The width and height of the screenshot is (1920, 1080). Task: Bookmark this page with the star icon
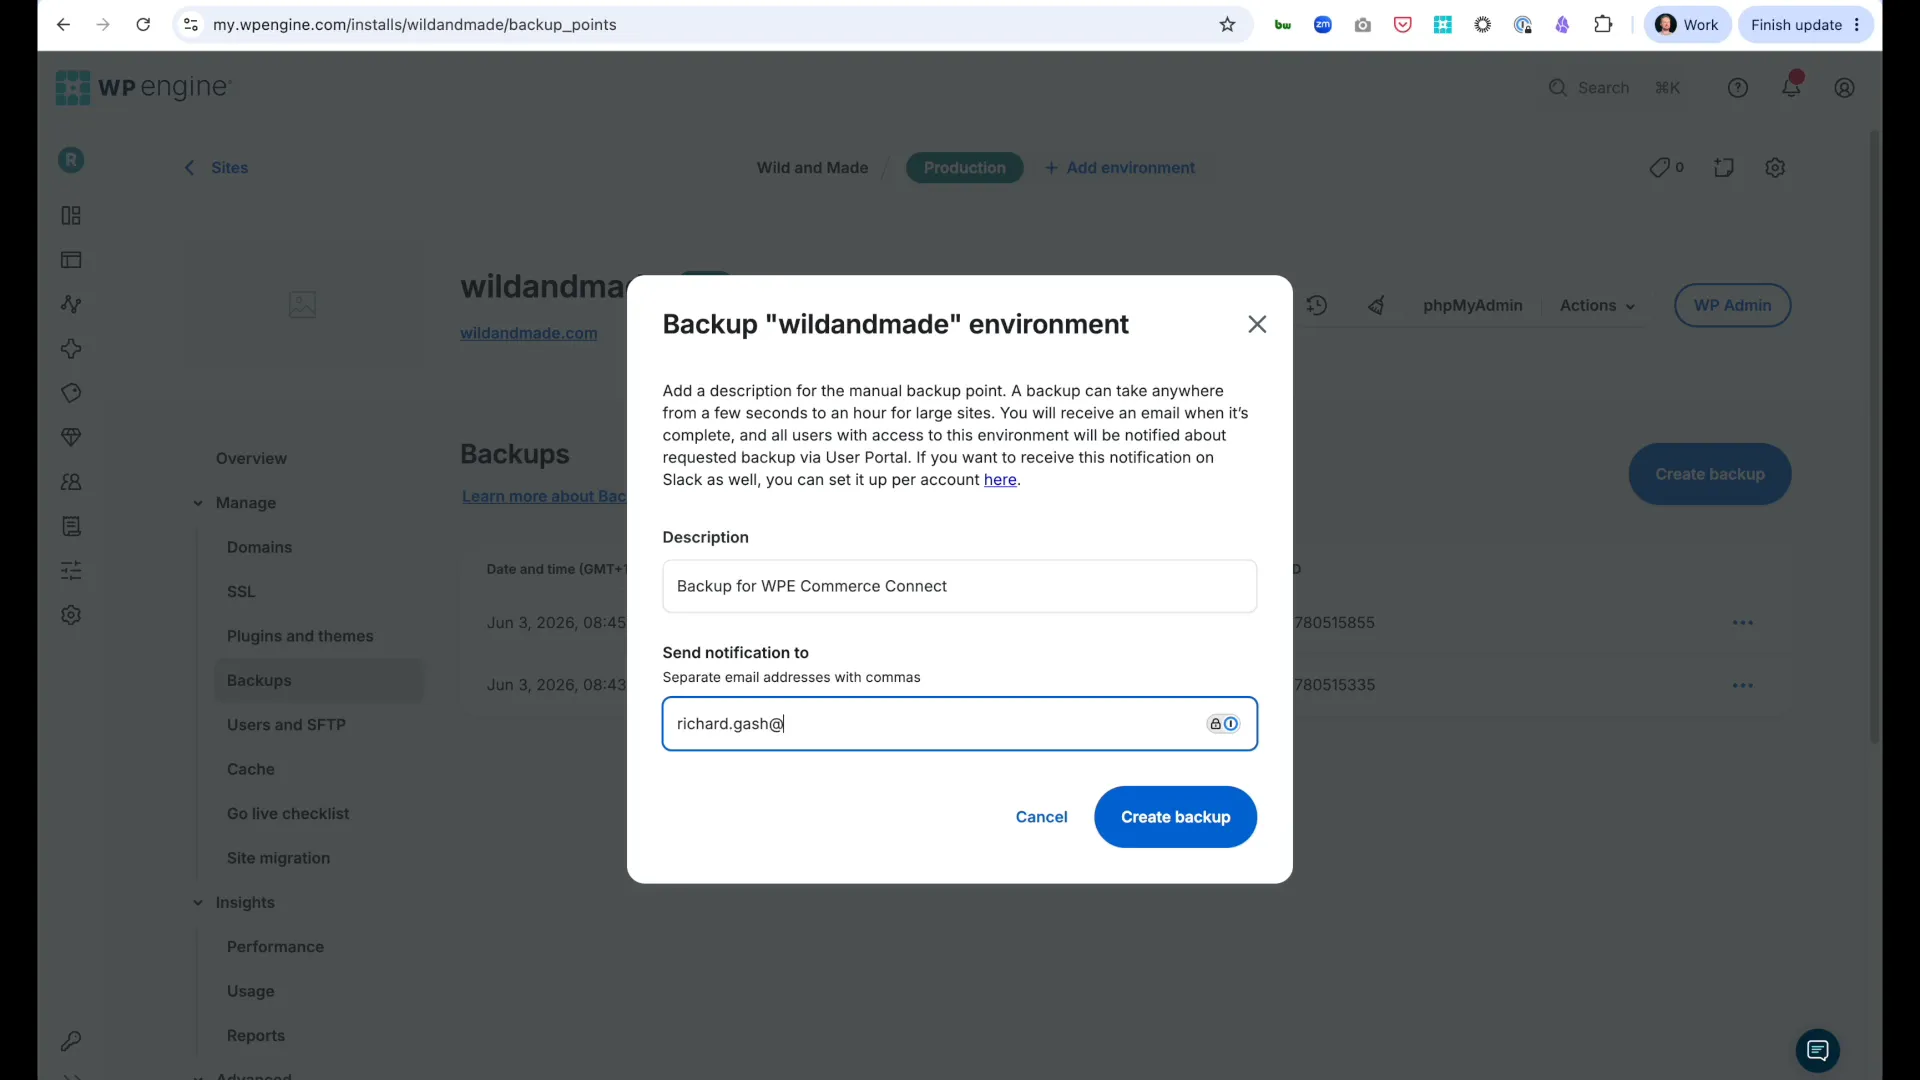click(x=1227, y=25)
